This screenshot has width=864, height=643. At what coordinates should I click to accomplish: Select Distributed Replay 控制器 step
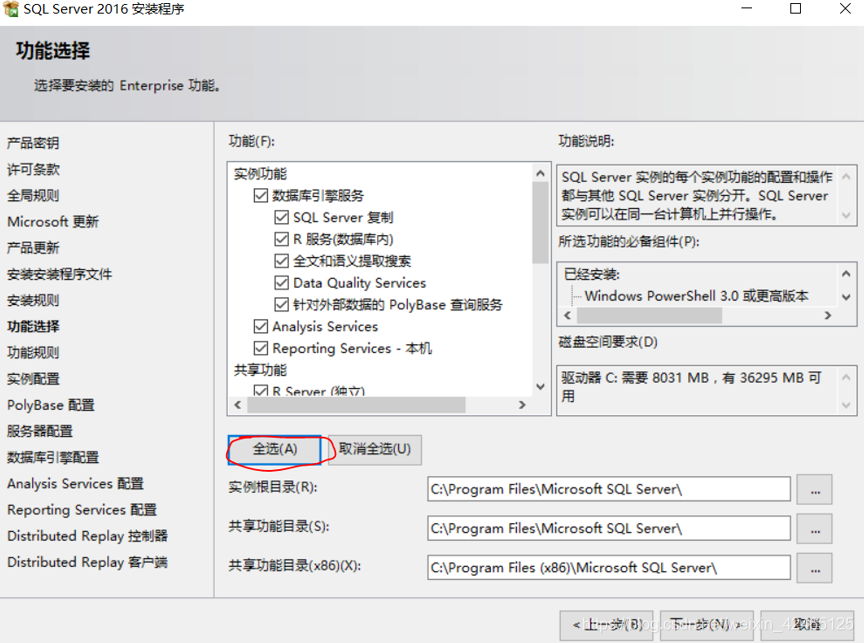(x=88, y=536)
